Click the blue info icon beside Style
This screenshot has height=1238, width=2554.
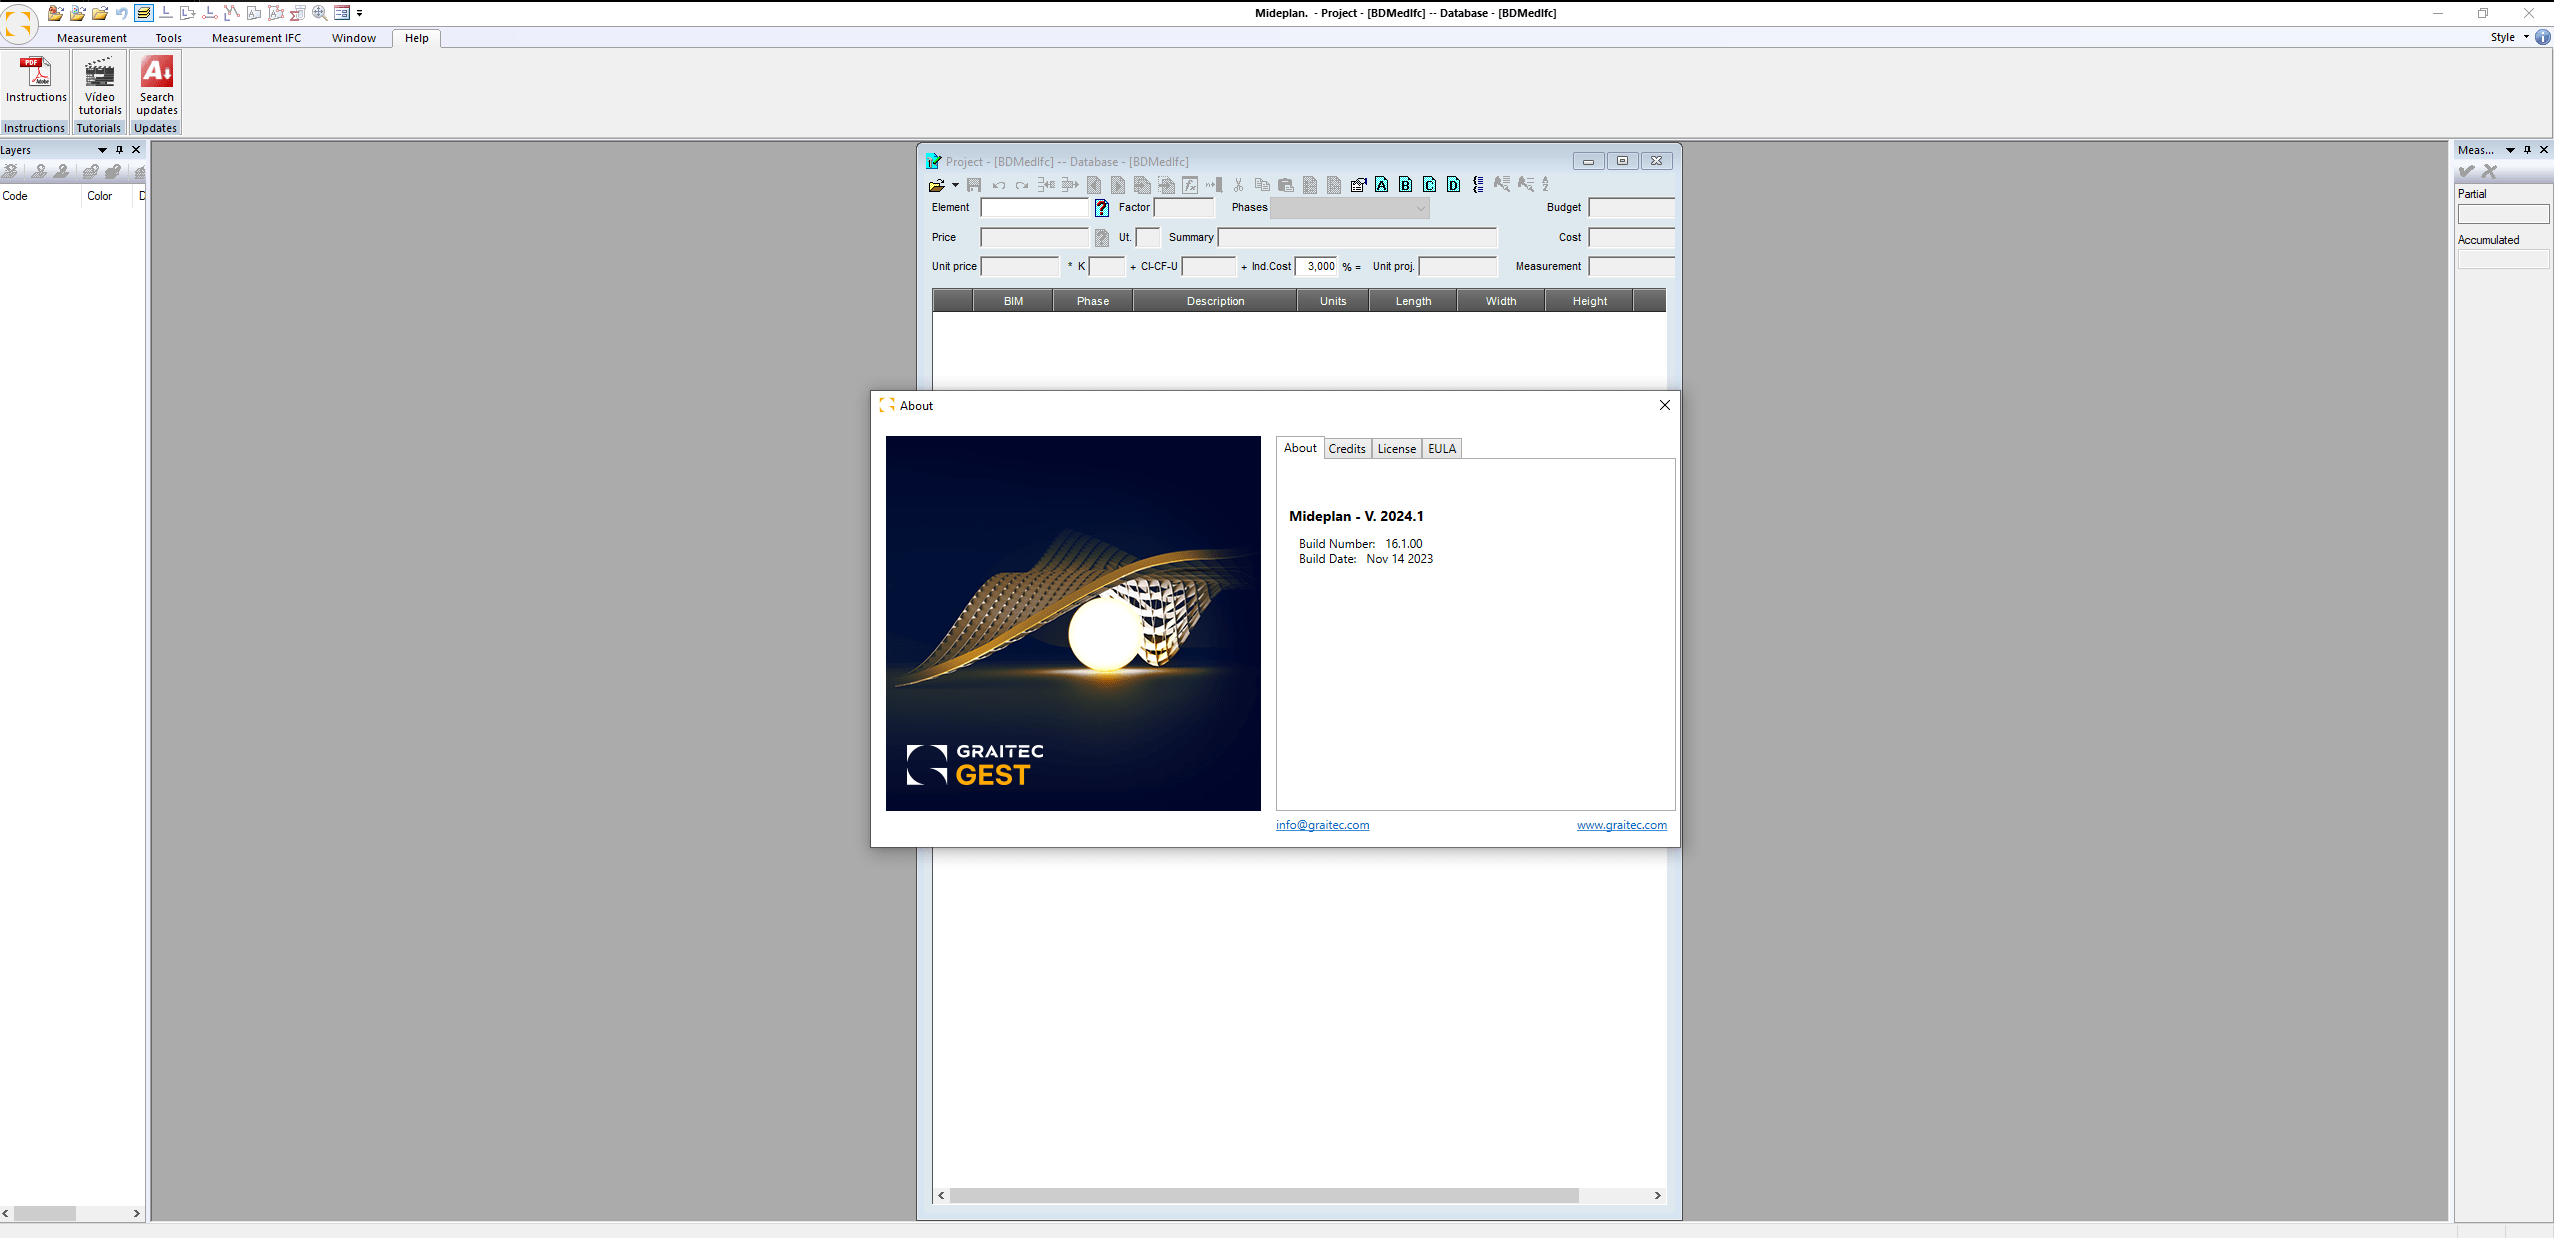[x=2543, y=37]
